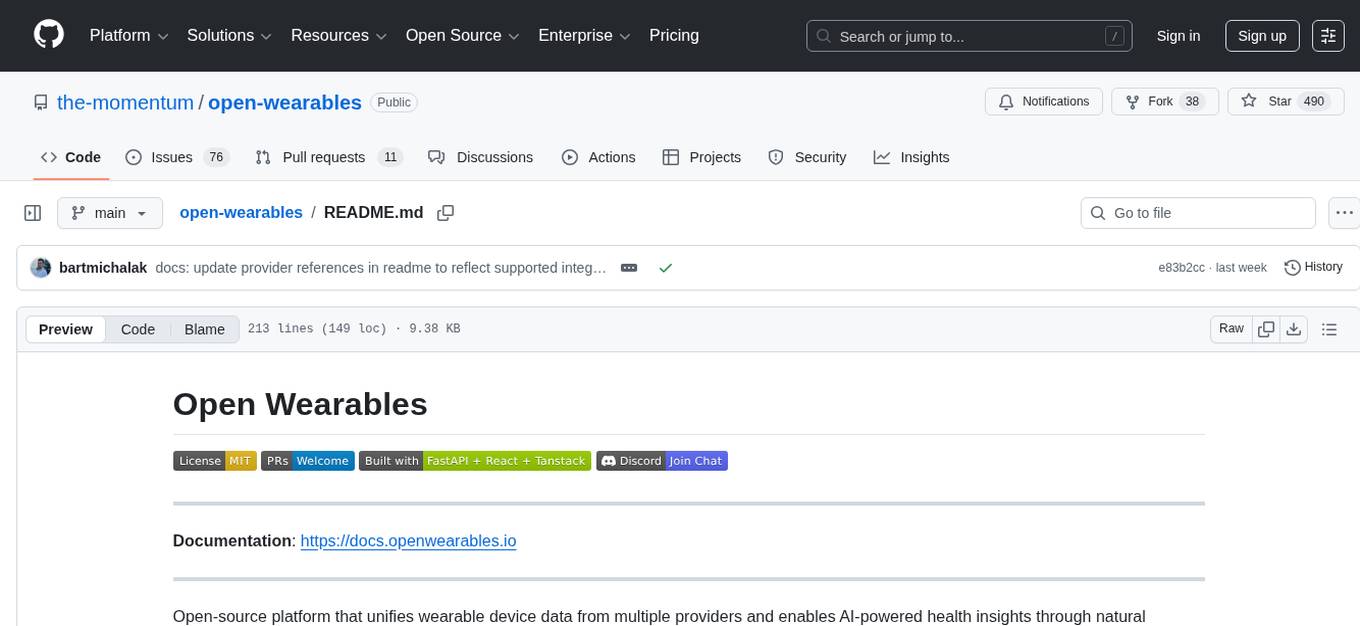
Task: Click the commit status checkmark
Action: tap(665, 267)
